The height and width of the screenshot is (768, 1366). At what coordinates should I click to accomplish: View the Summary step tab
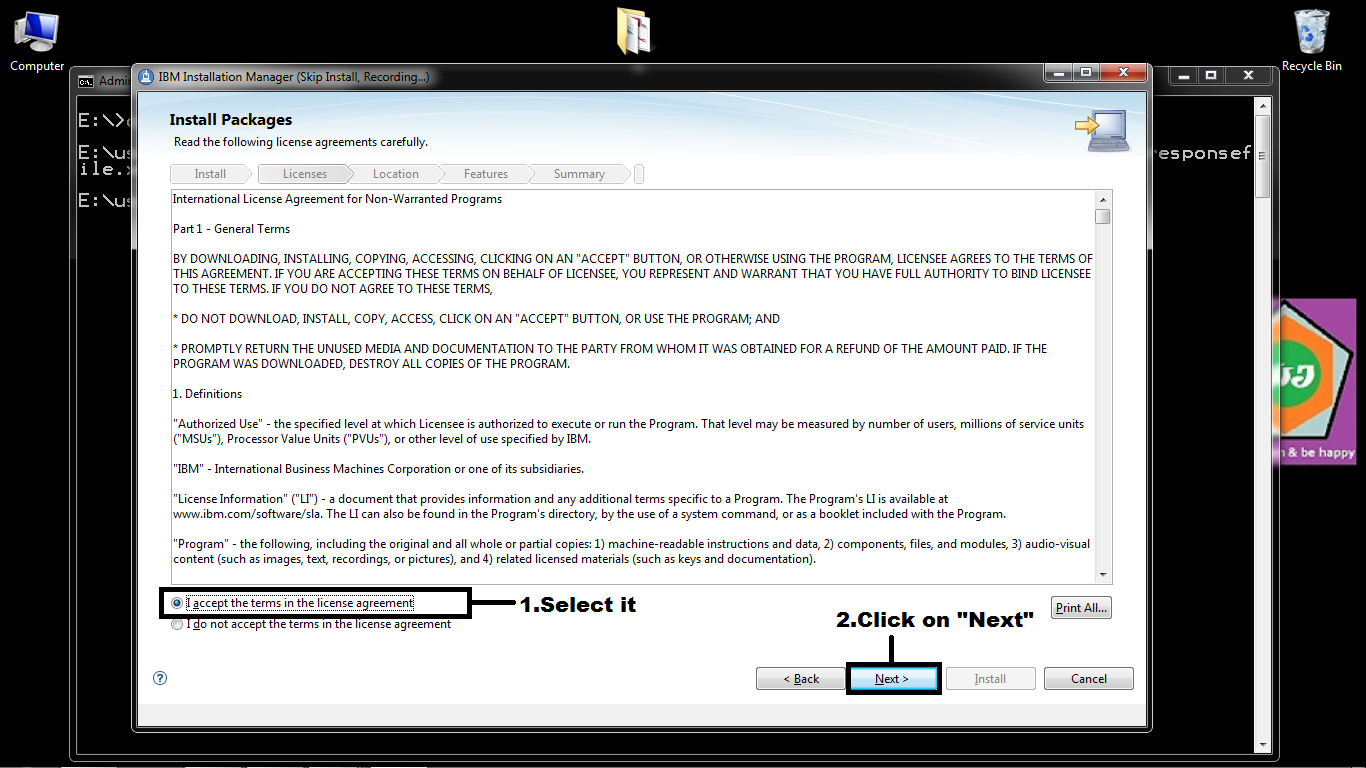point(578,173)
